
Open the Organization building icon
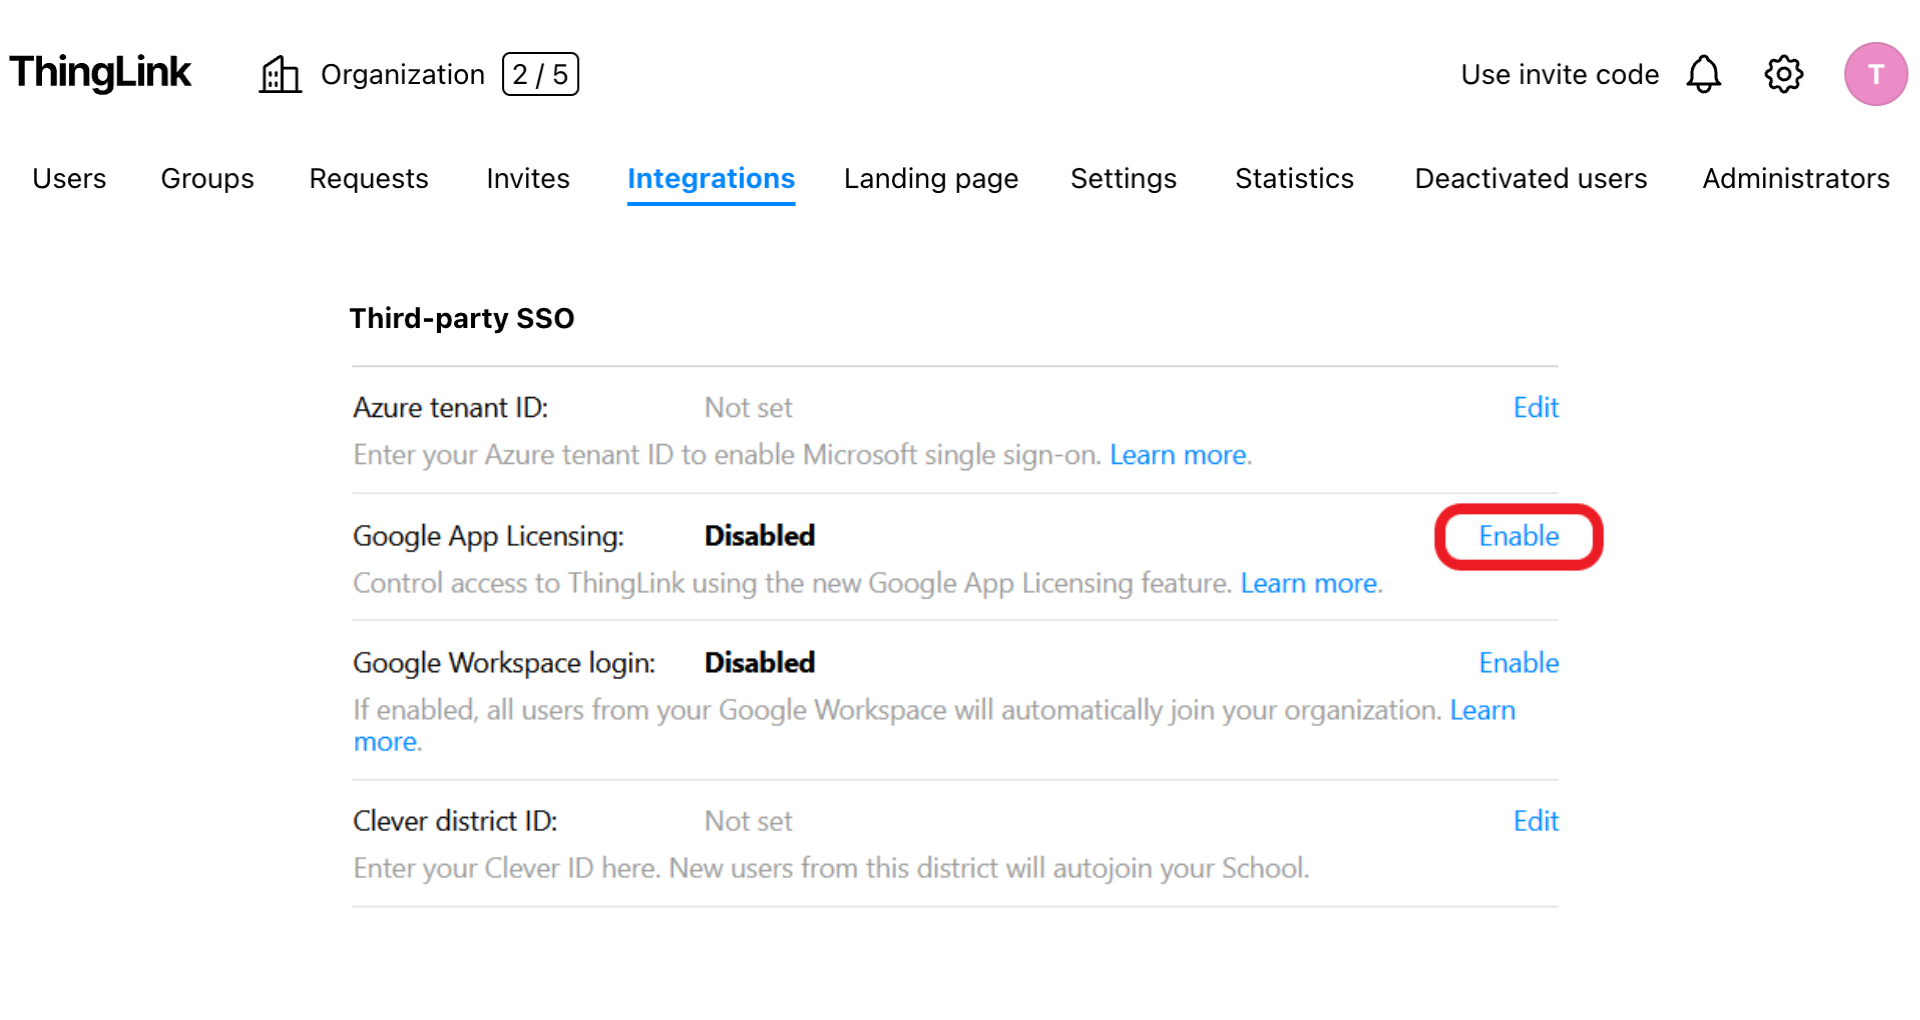tap(280, 74)
